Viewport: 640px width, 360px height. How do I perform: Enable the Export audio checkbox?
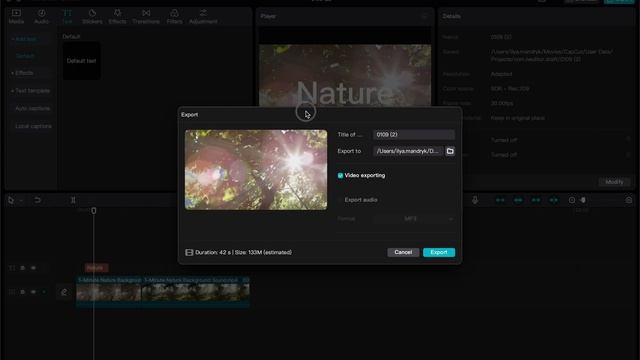point(340,200)
